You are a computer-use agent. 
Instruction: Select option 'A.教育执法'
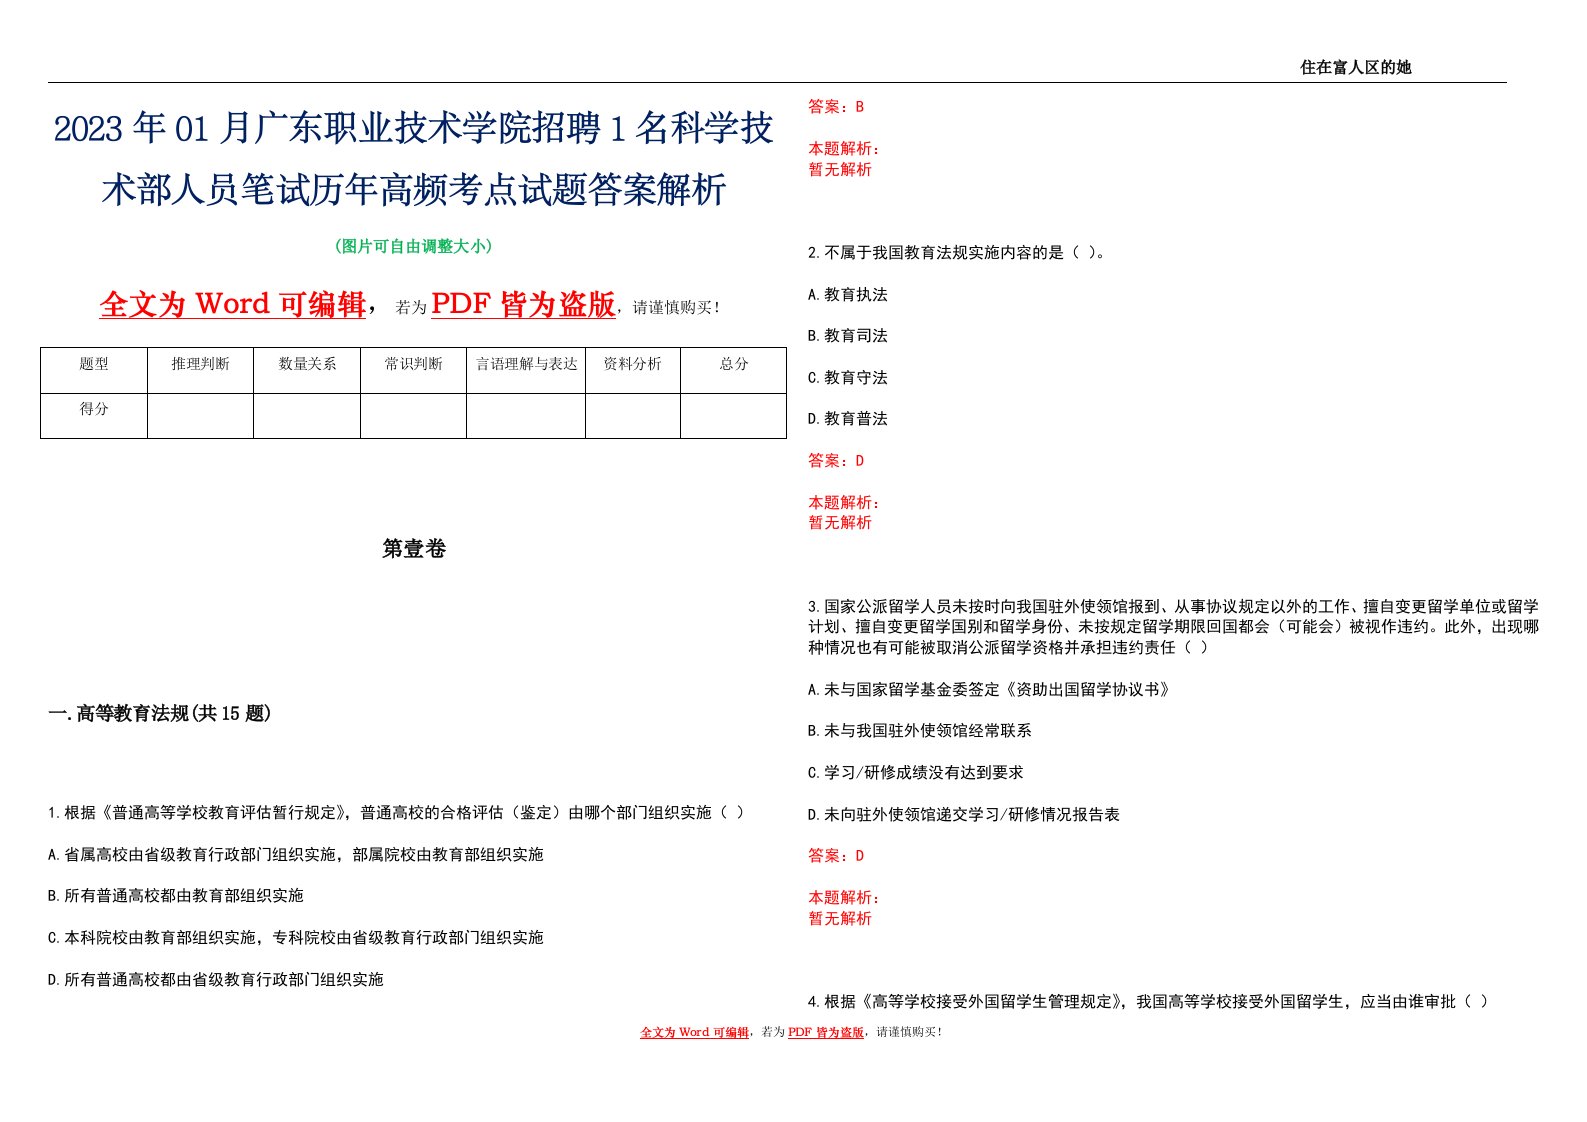tap(848, 295)
